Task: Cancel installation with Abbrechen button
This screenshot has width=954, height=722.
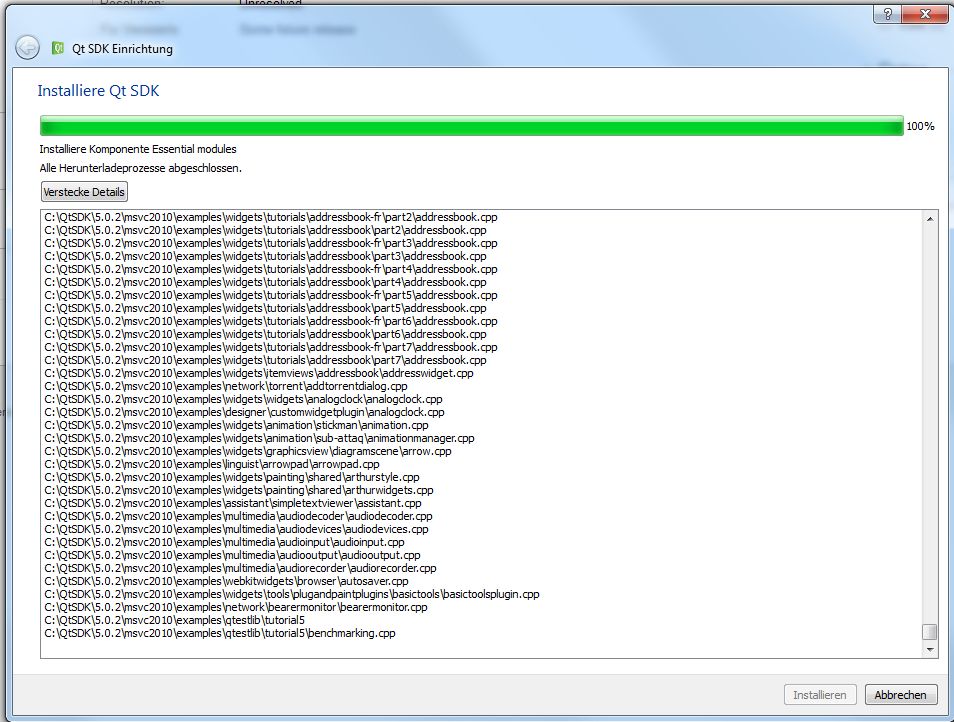Action: tap(900, 695)
